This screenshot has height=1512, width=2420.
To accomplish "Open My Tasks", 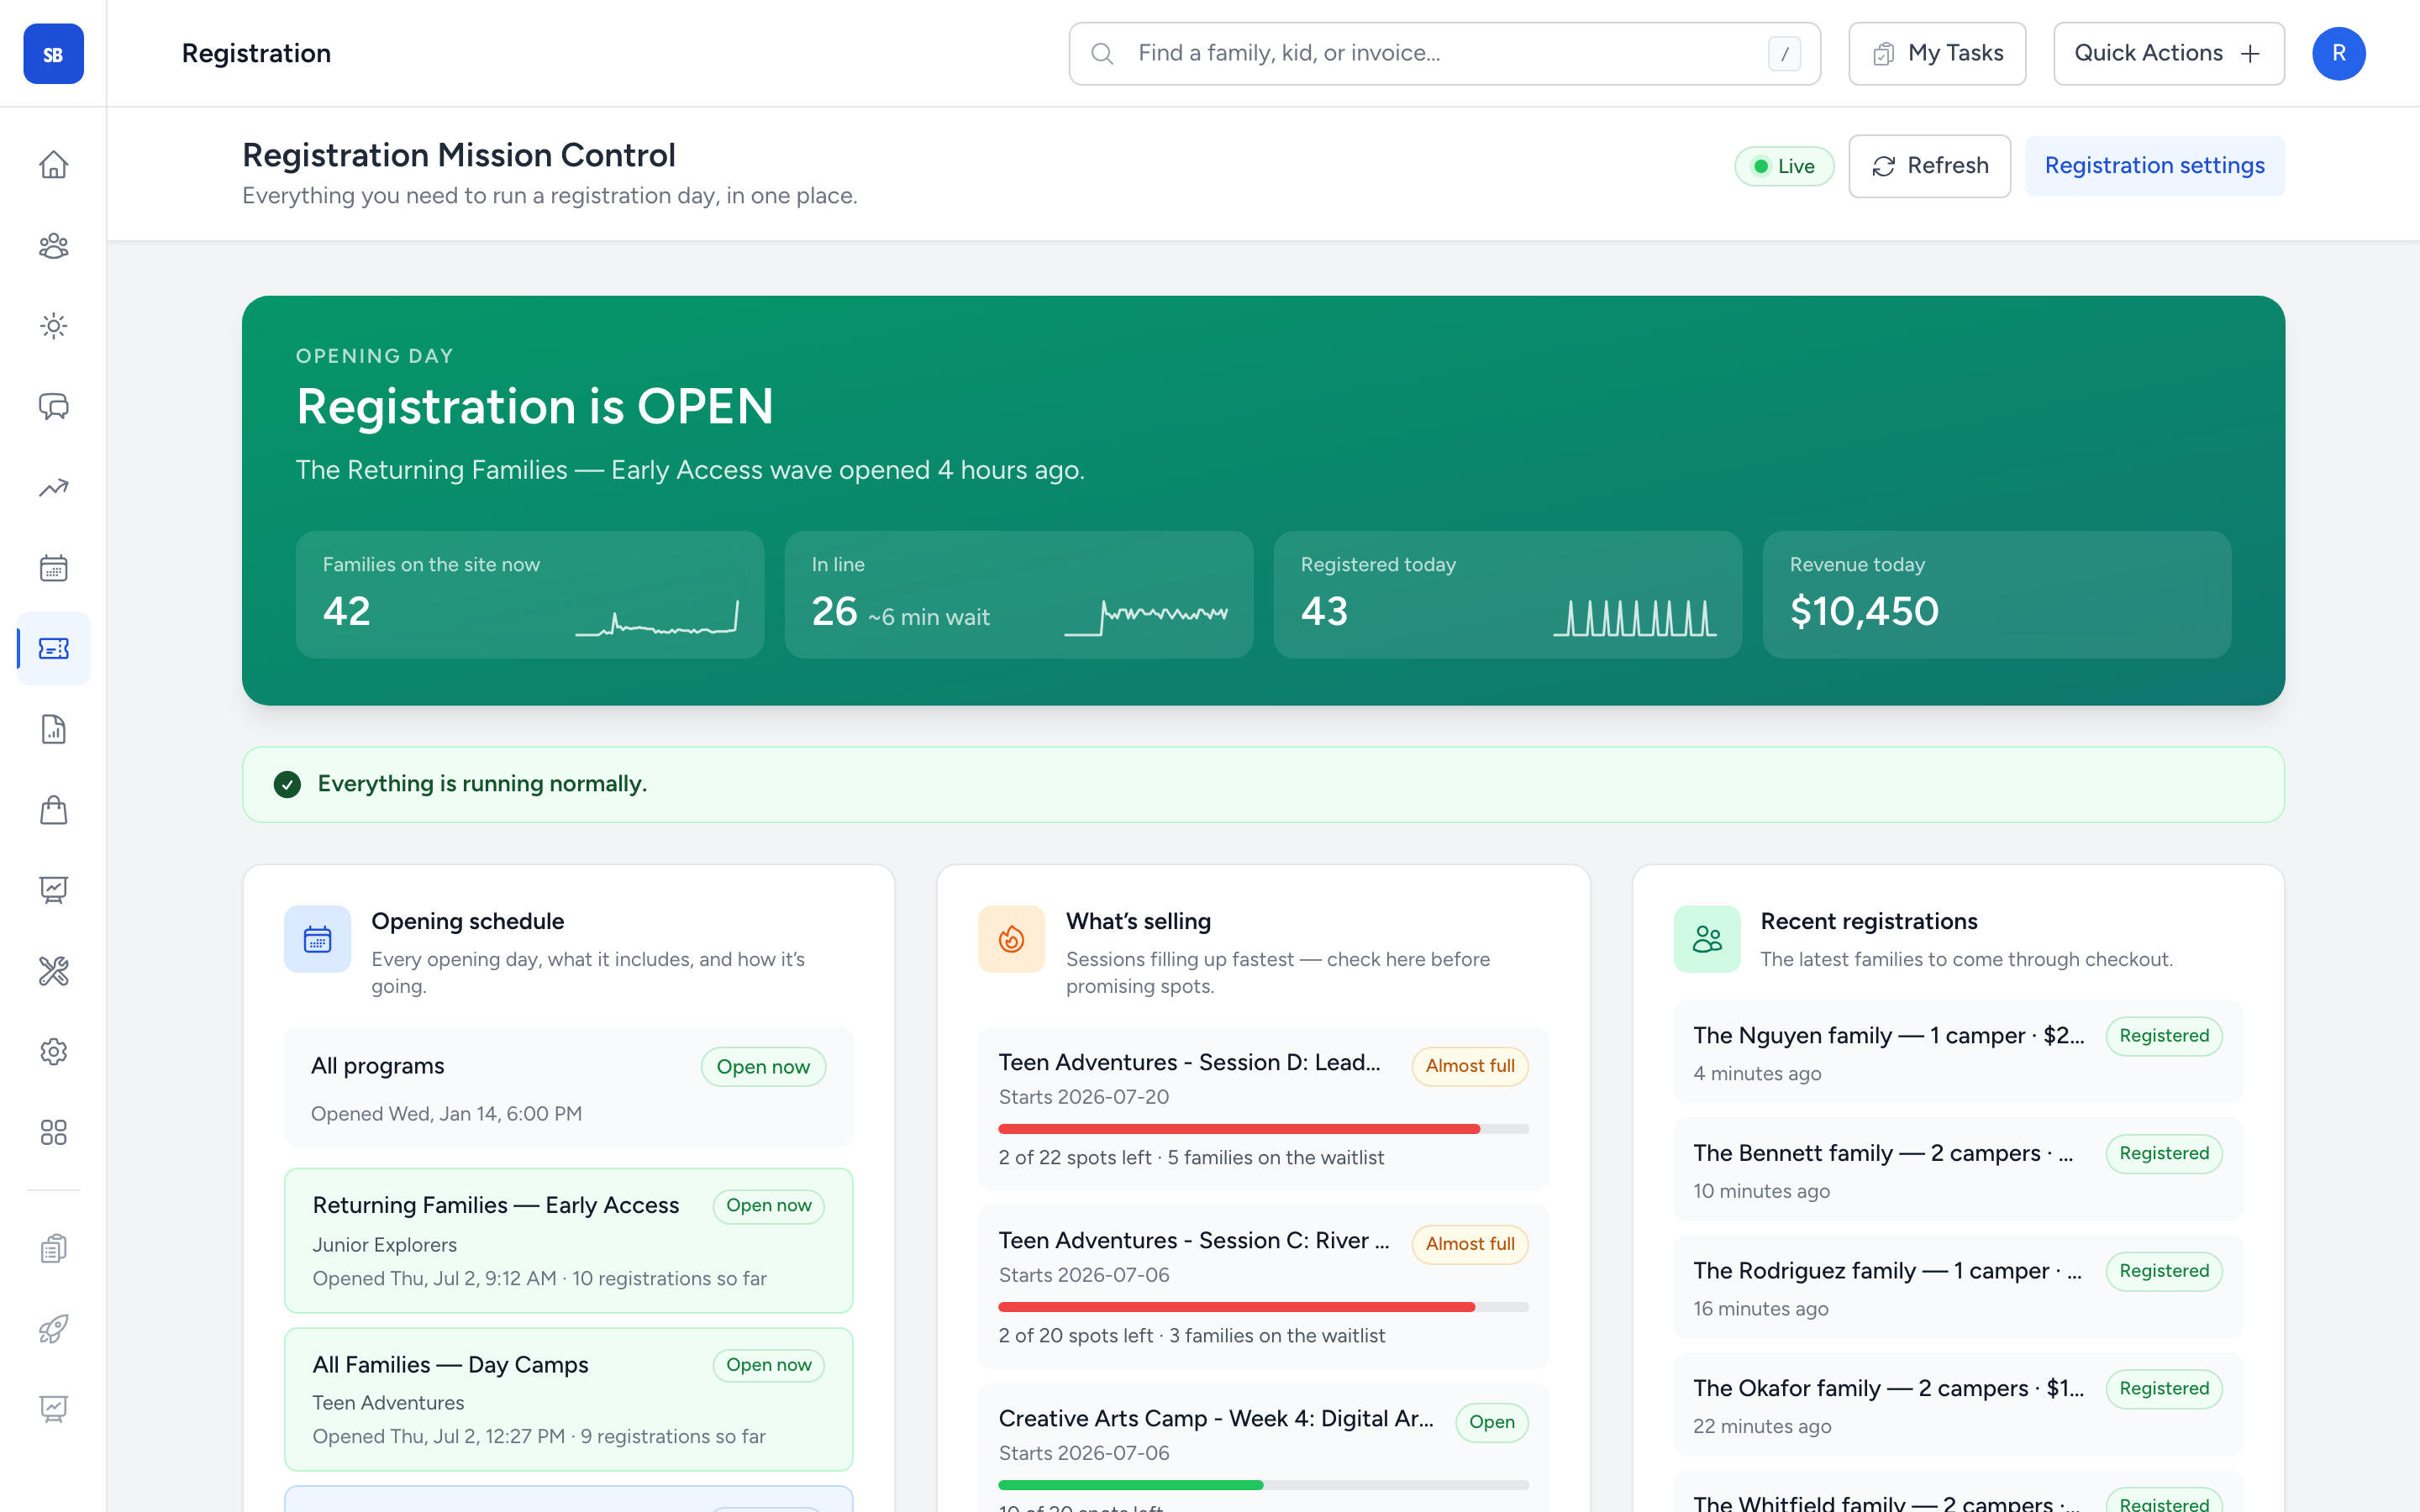I will pyautogui.click(x=1937, y=54).
